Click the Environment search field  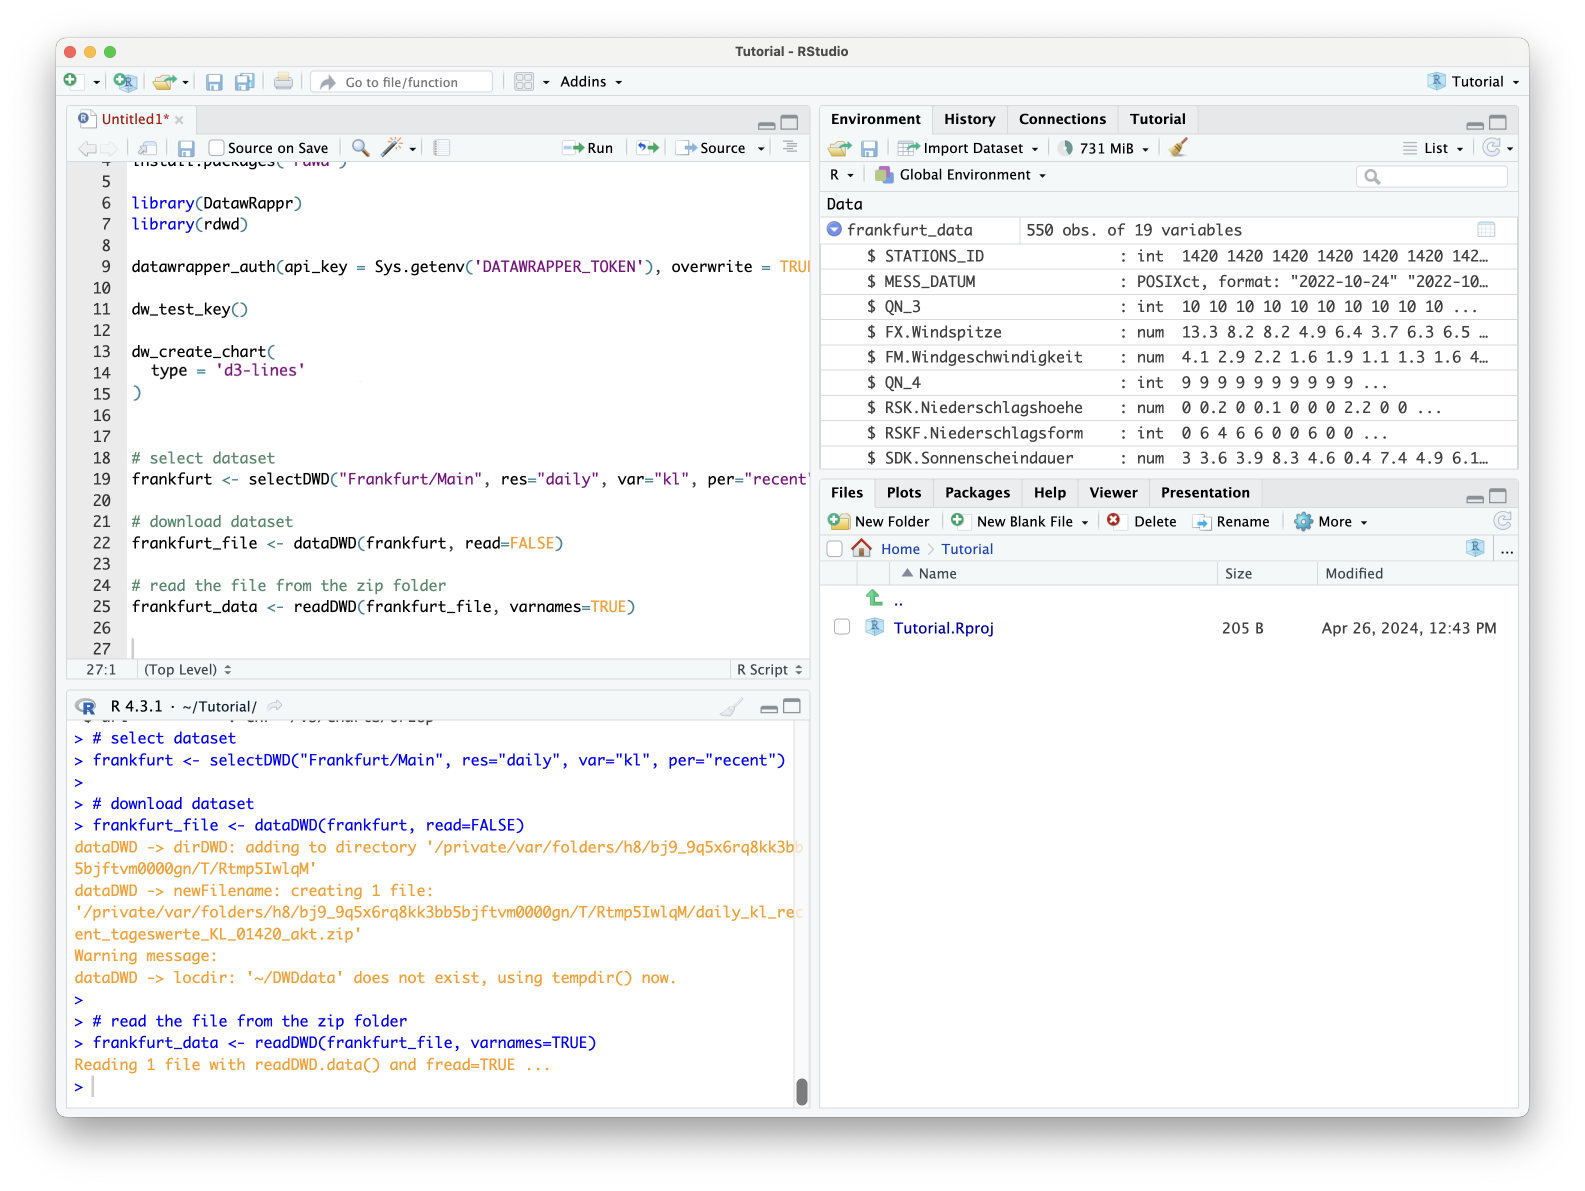tap(1431, 176)
